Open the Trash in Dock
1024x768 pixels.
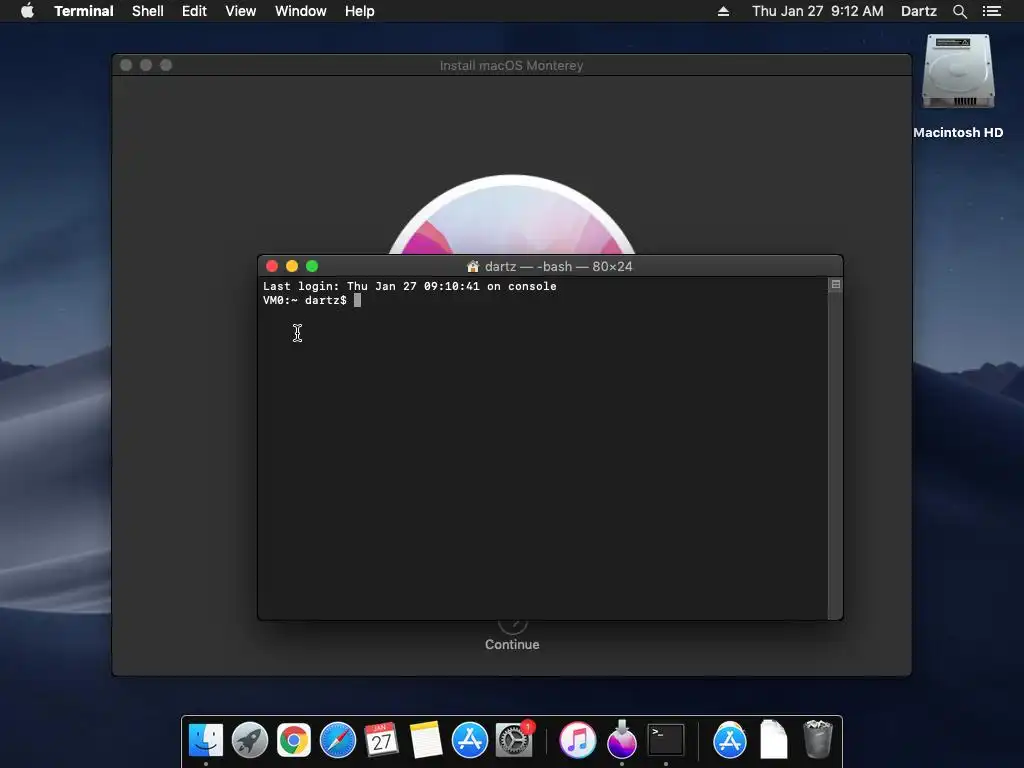pyautogui.click(x=817, y=739)
